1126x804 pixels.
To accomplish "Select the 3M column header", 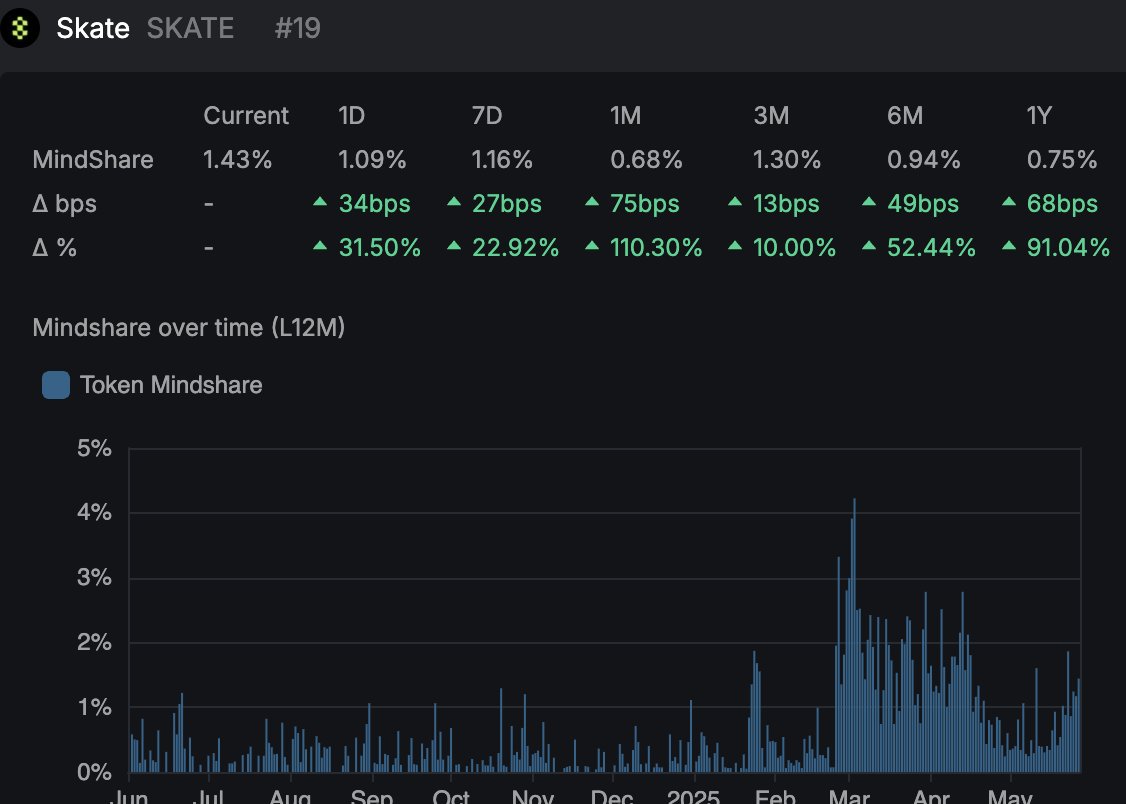I will 771,116.
